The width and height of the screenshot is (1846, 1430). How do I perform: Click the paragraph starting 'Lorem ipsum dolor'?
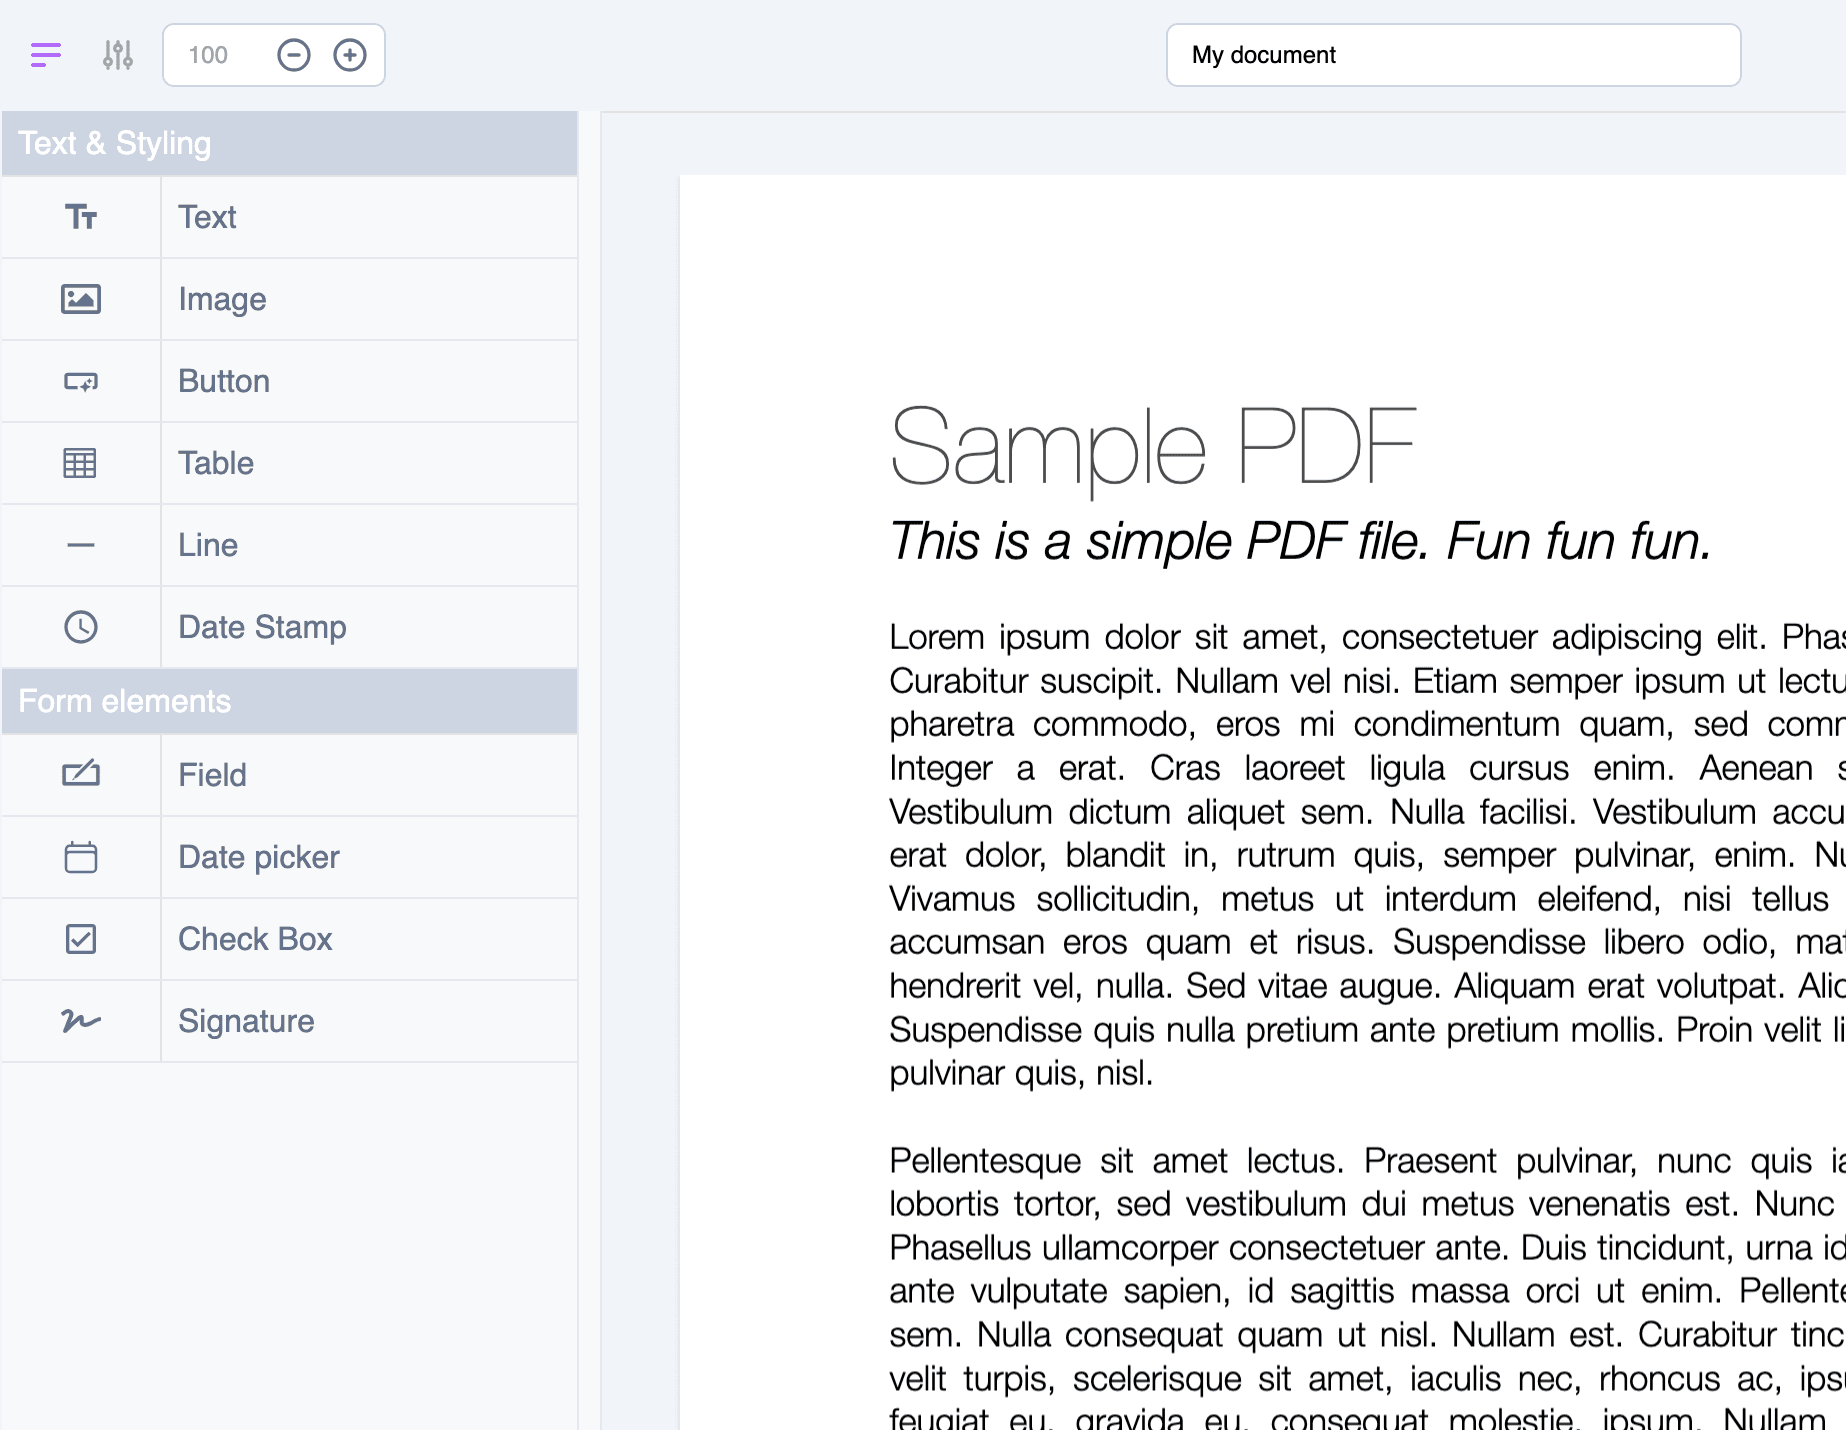pos(1367,855)
